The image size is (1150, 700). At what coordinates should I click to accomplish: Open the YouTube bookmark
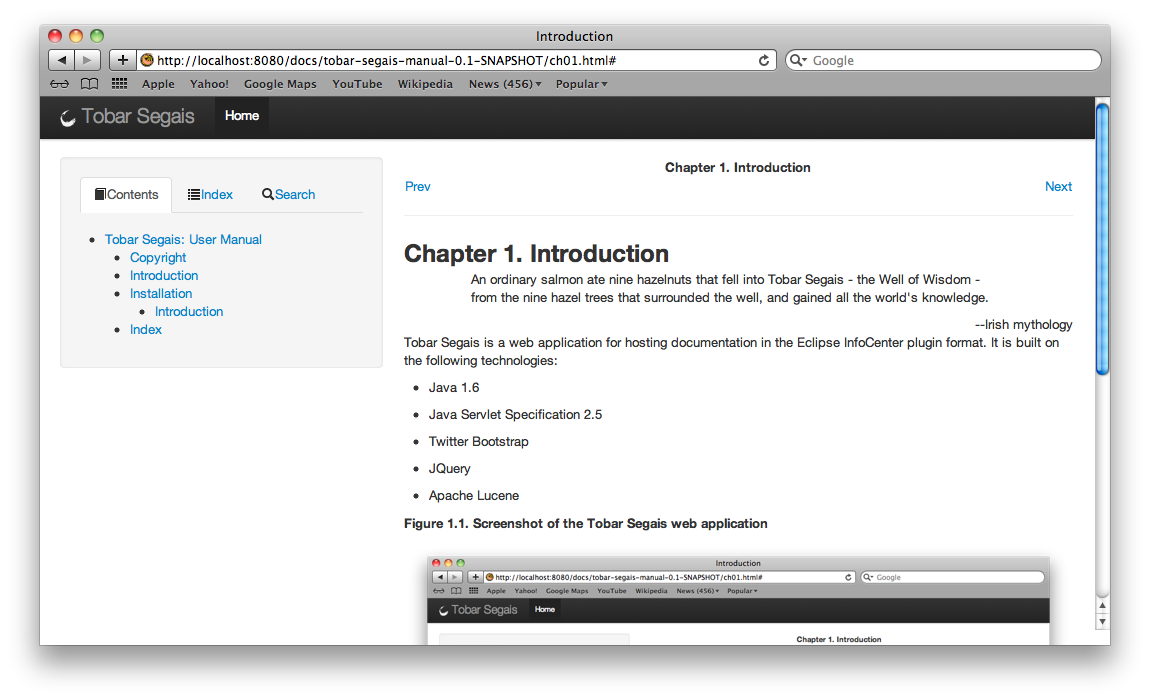(x=357, y=84)
